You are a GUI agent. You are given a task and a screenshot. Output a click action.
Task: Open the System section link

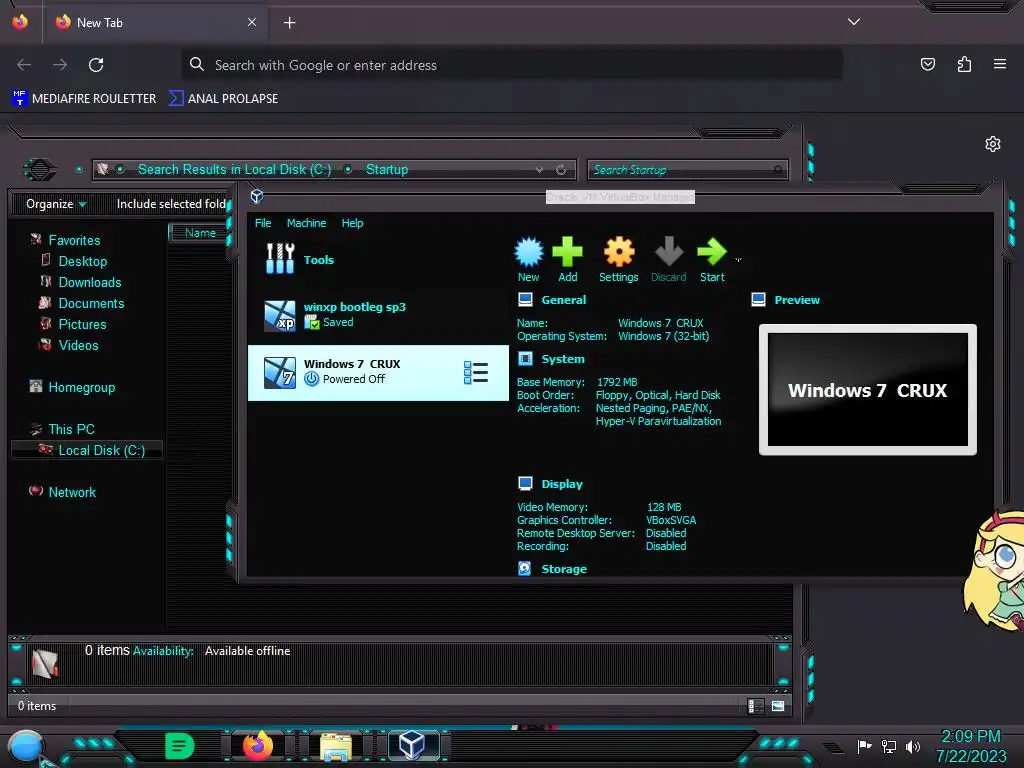click(x=563, y=359)
